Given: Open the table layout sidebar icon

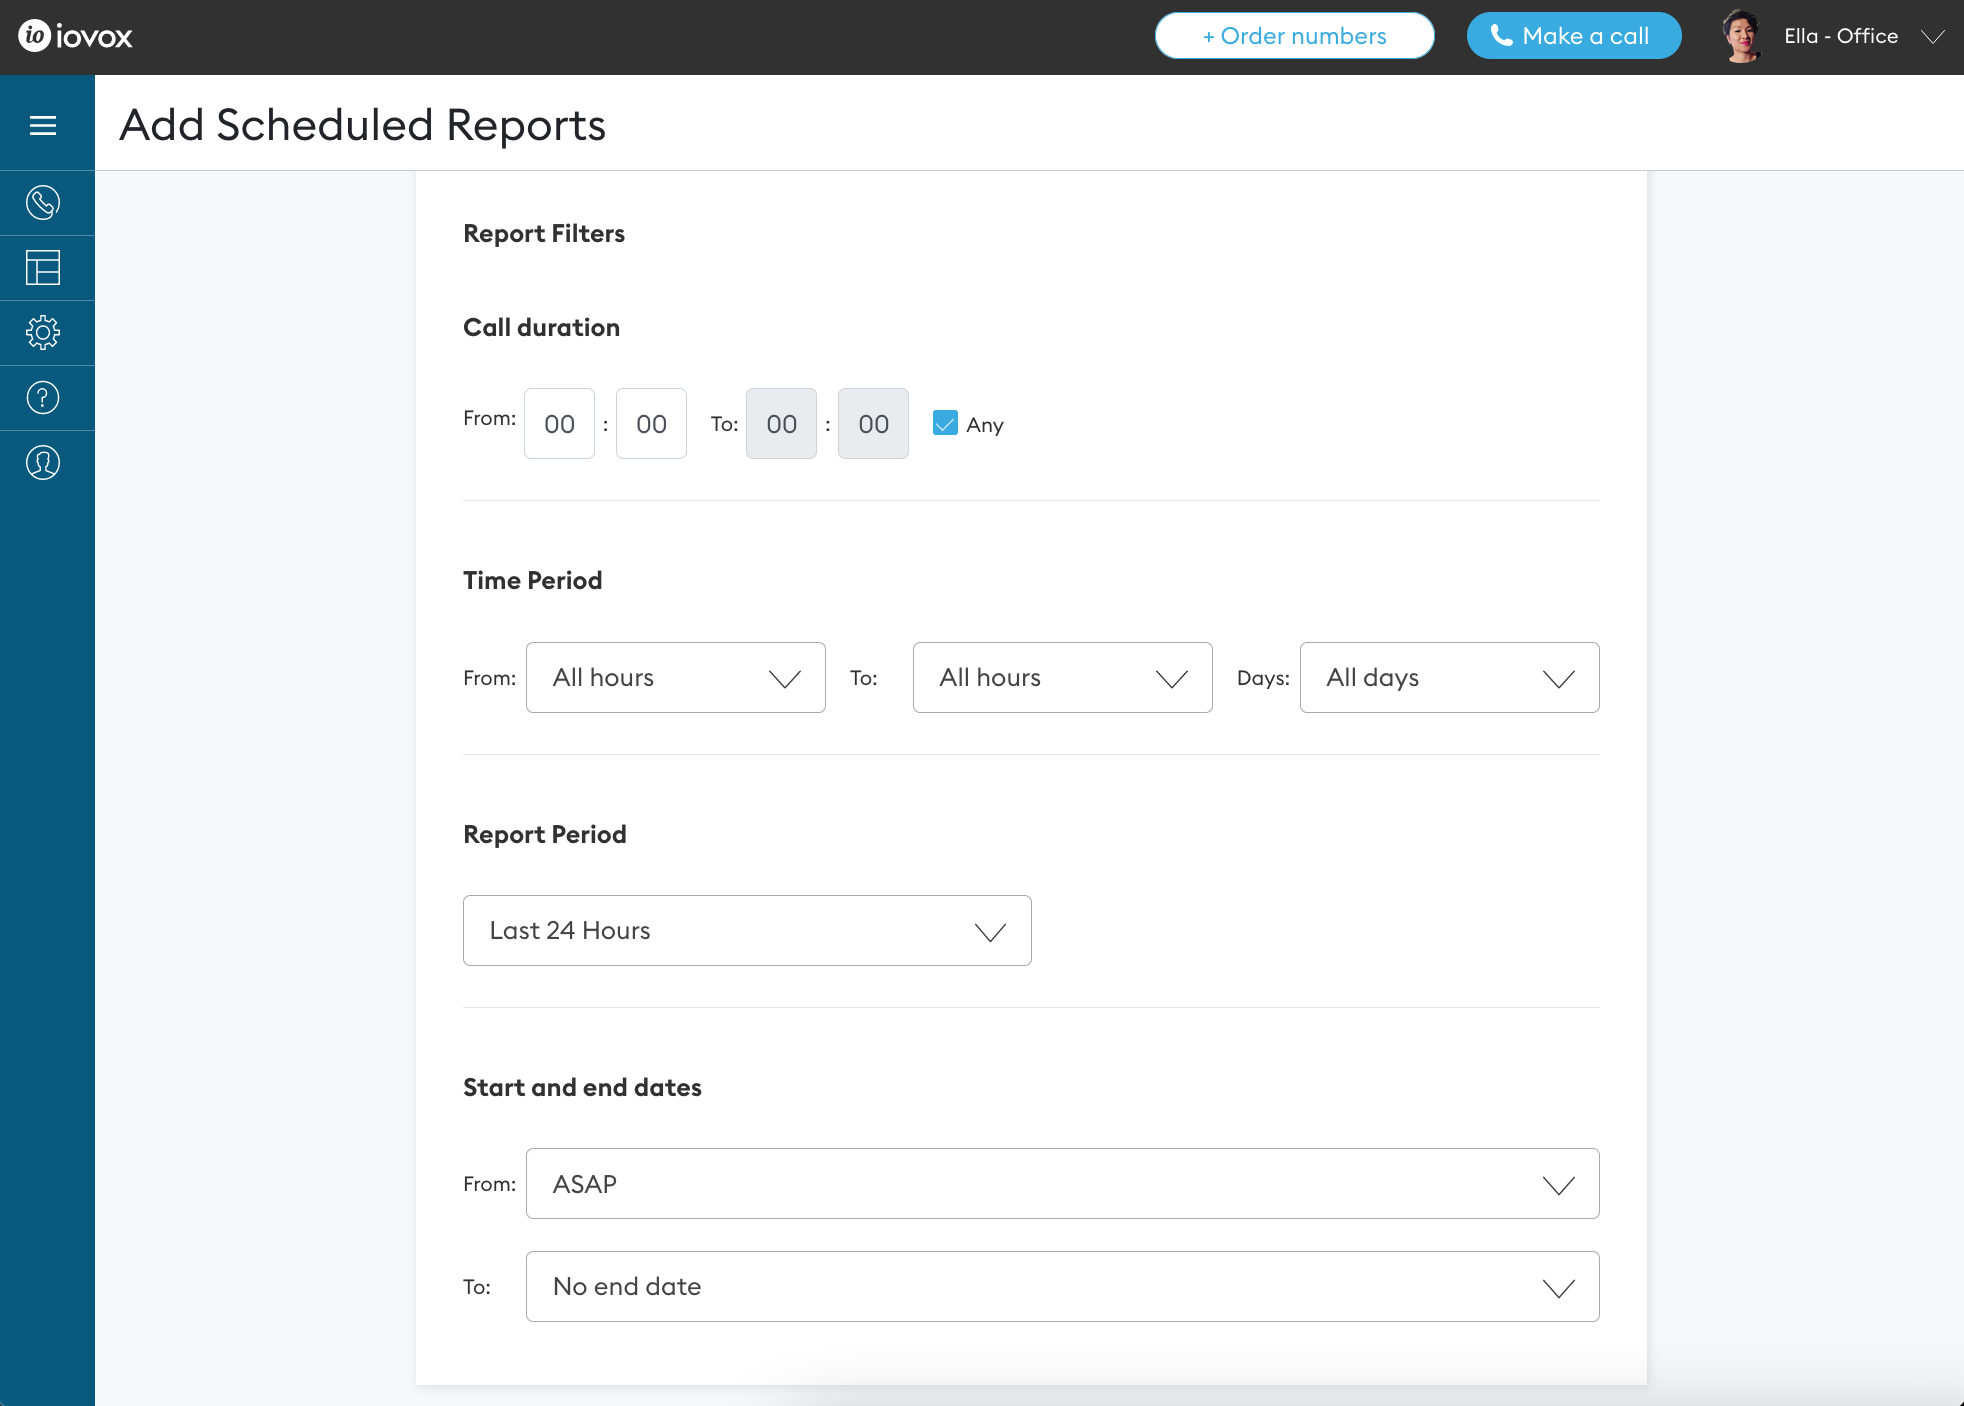Looking at the screenshot, I should pyautogui.click(x=43, y=268).
